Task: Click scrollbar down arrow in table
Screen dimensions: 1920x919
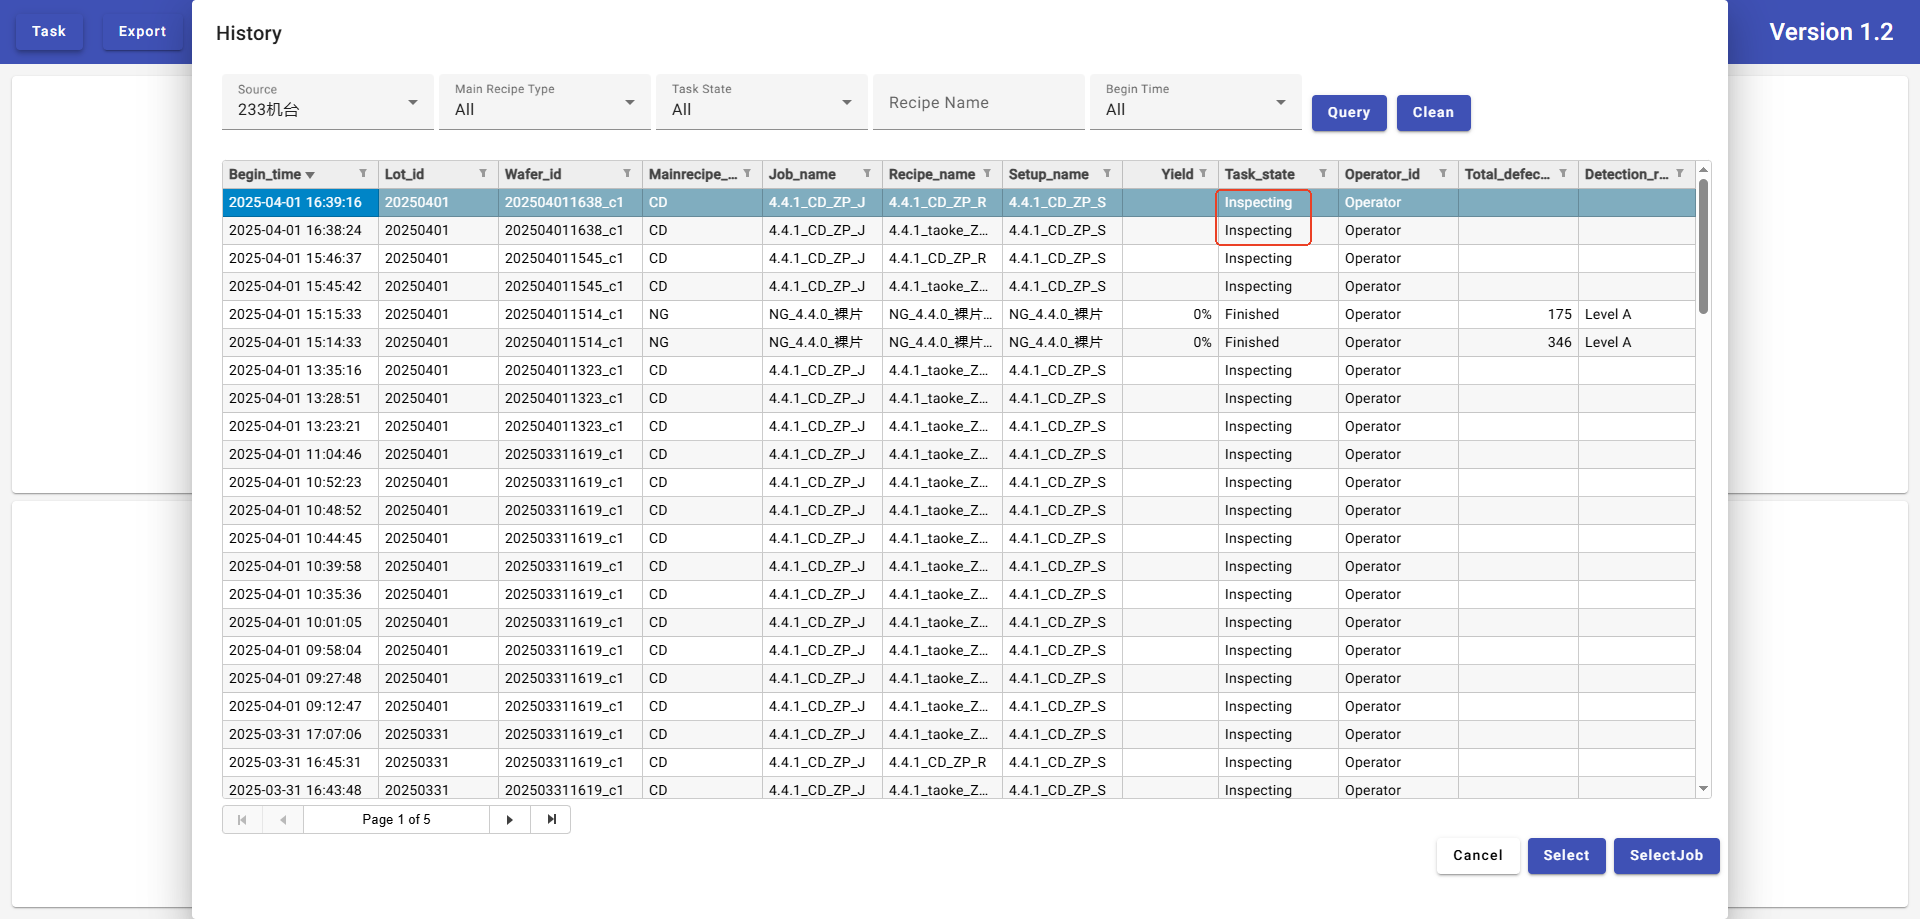Action: [1703, 789]
